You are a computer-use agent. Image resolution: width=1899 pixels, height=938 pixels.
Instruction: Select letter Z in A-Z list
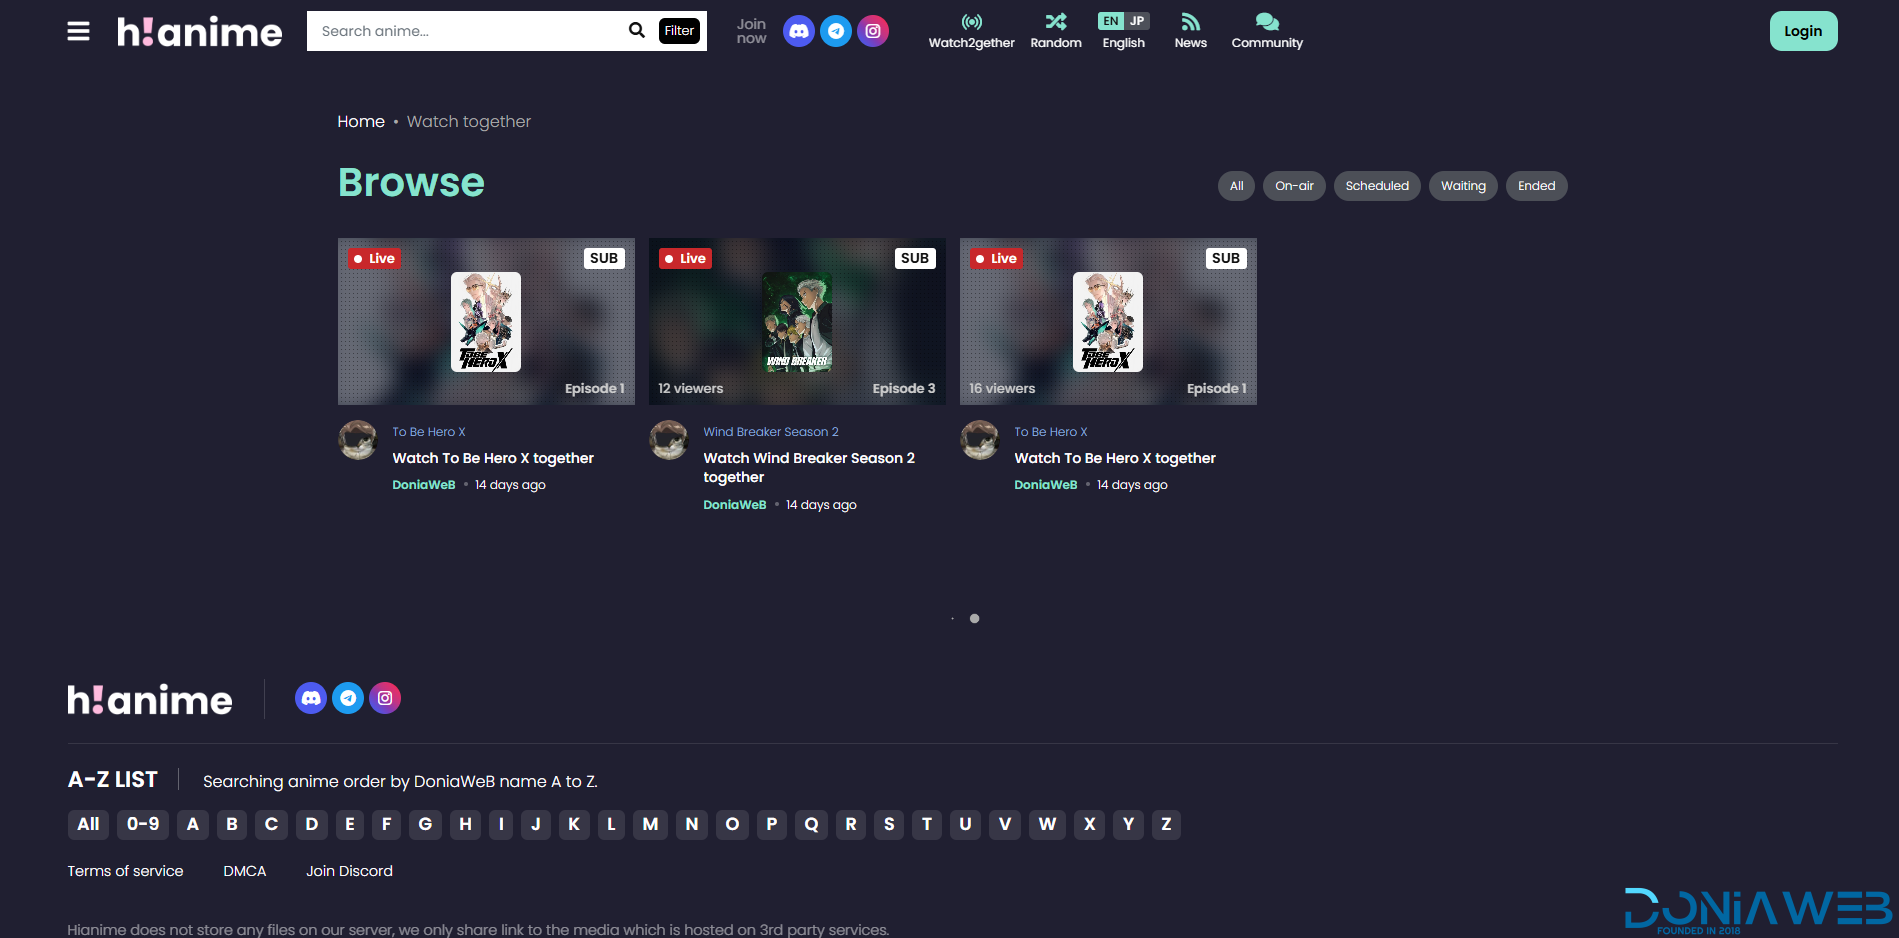1166,824
